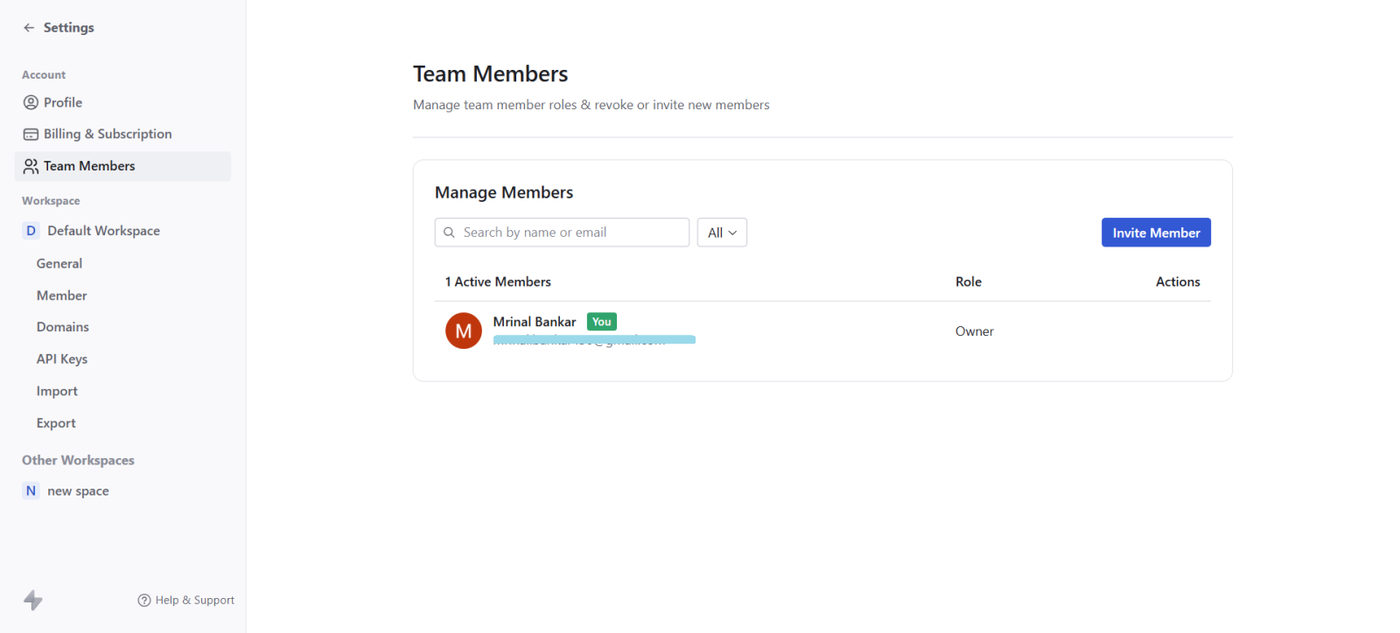Click the lightning bolt logo icon
Image resolution: width=1400 pixels, height=633 pixels.
point(33,600)
